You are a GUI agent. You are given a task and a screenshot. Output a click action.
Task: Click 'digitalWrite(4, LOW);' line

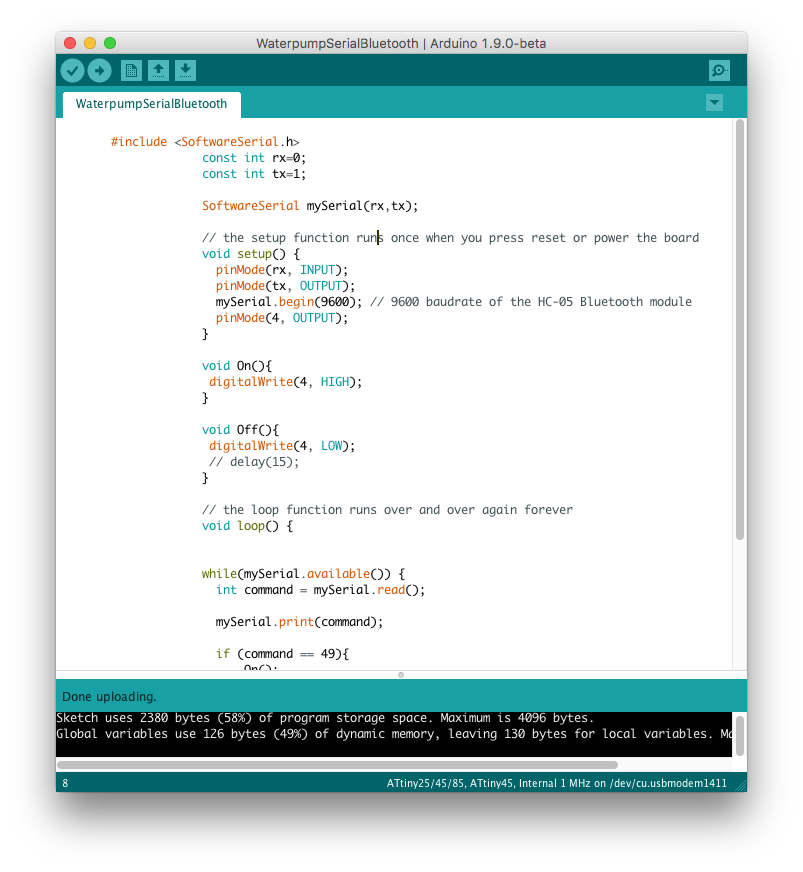(x=282, y=446)
